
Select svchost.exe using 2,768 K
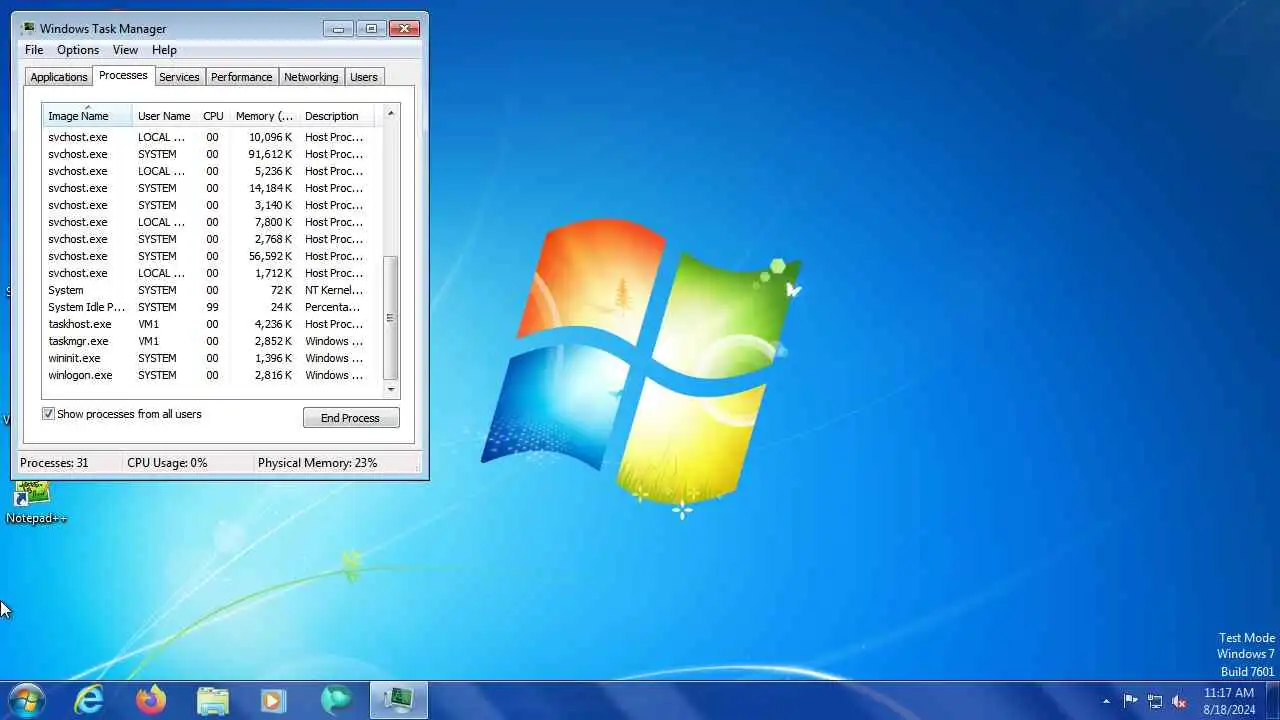tap(210, 239)
